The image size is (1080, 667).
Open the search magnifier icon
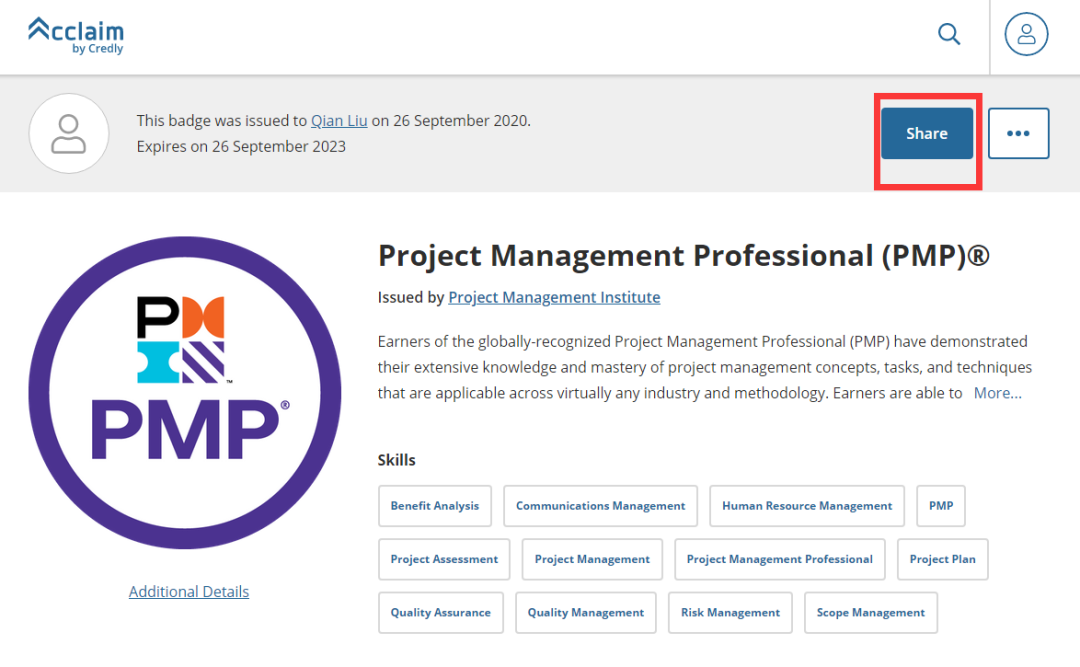(x=949, y=34)
